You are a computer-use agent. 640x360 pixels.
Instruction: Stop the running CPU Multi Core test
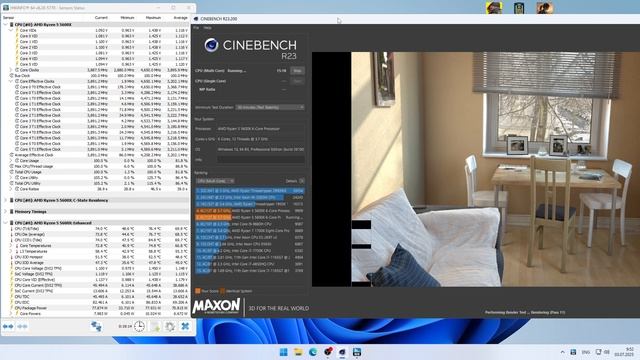pos(298,71)
